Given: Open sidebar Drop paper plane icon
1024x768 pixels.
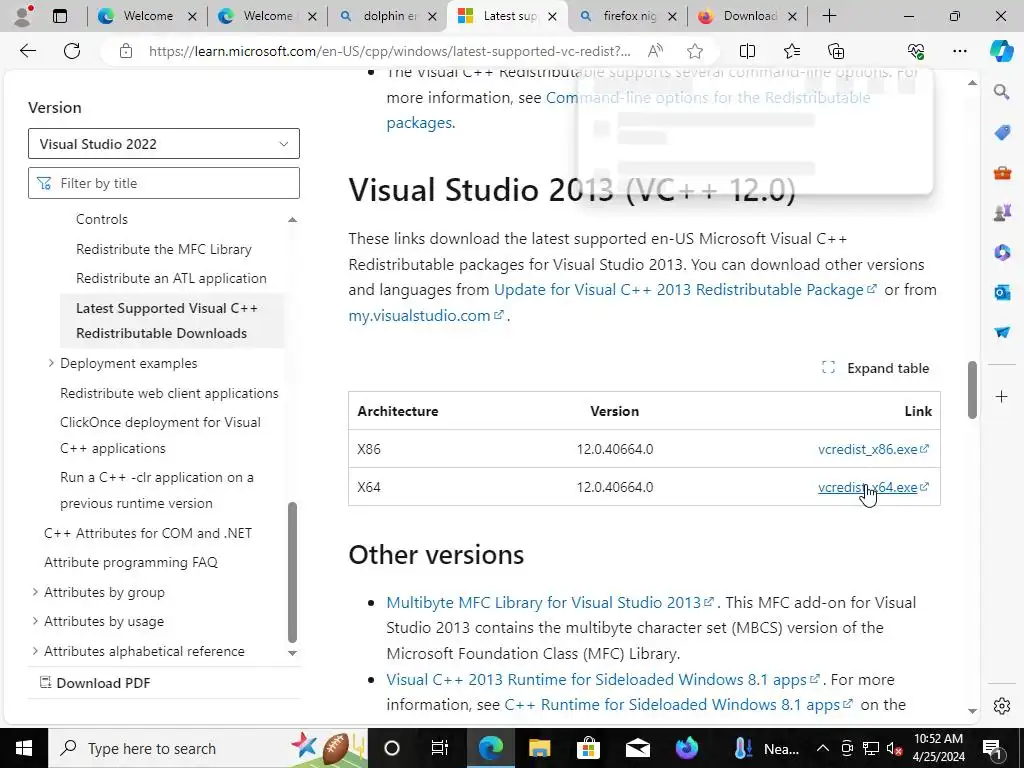Looking at the screenshot, I should pyautogui.click(x=1002, y=332).
